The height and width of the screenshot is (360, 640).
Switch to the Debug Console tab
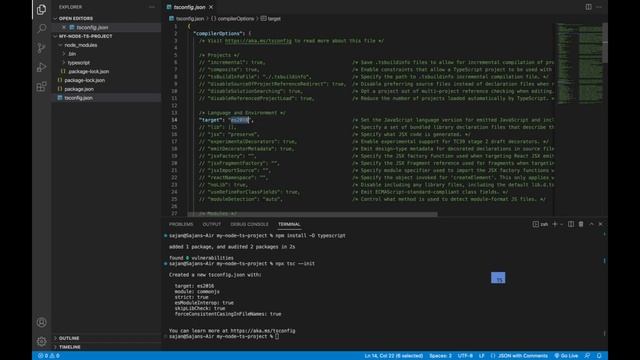point(249,224)
